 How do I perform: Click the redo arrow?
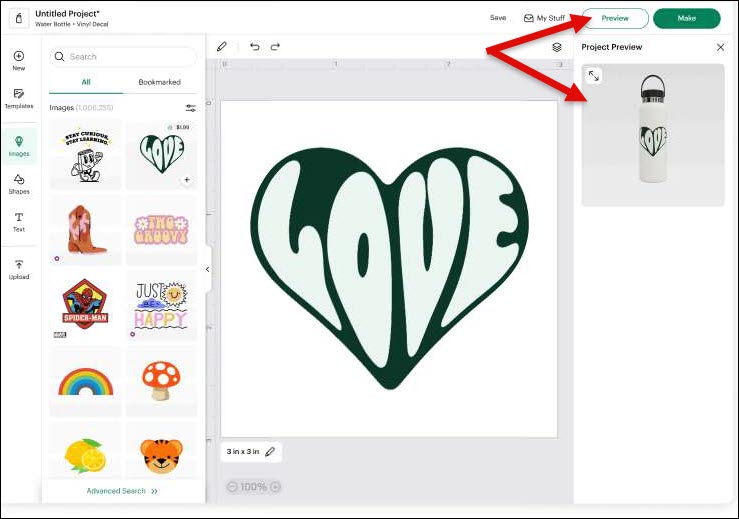(275, 46)
